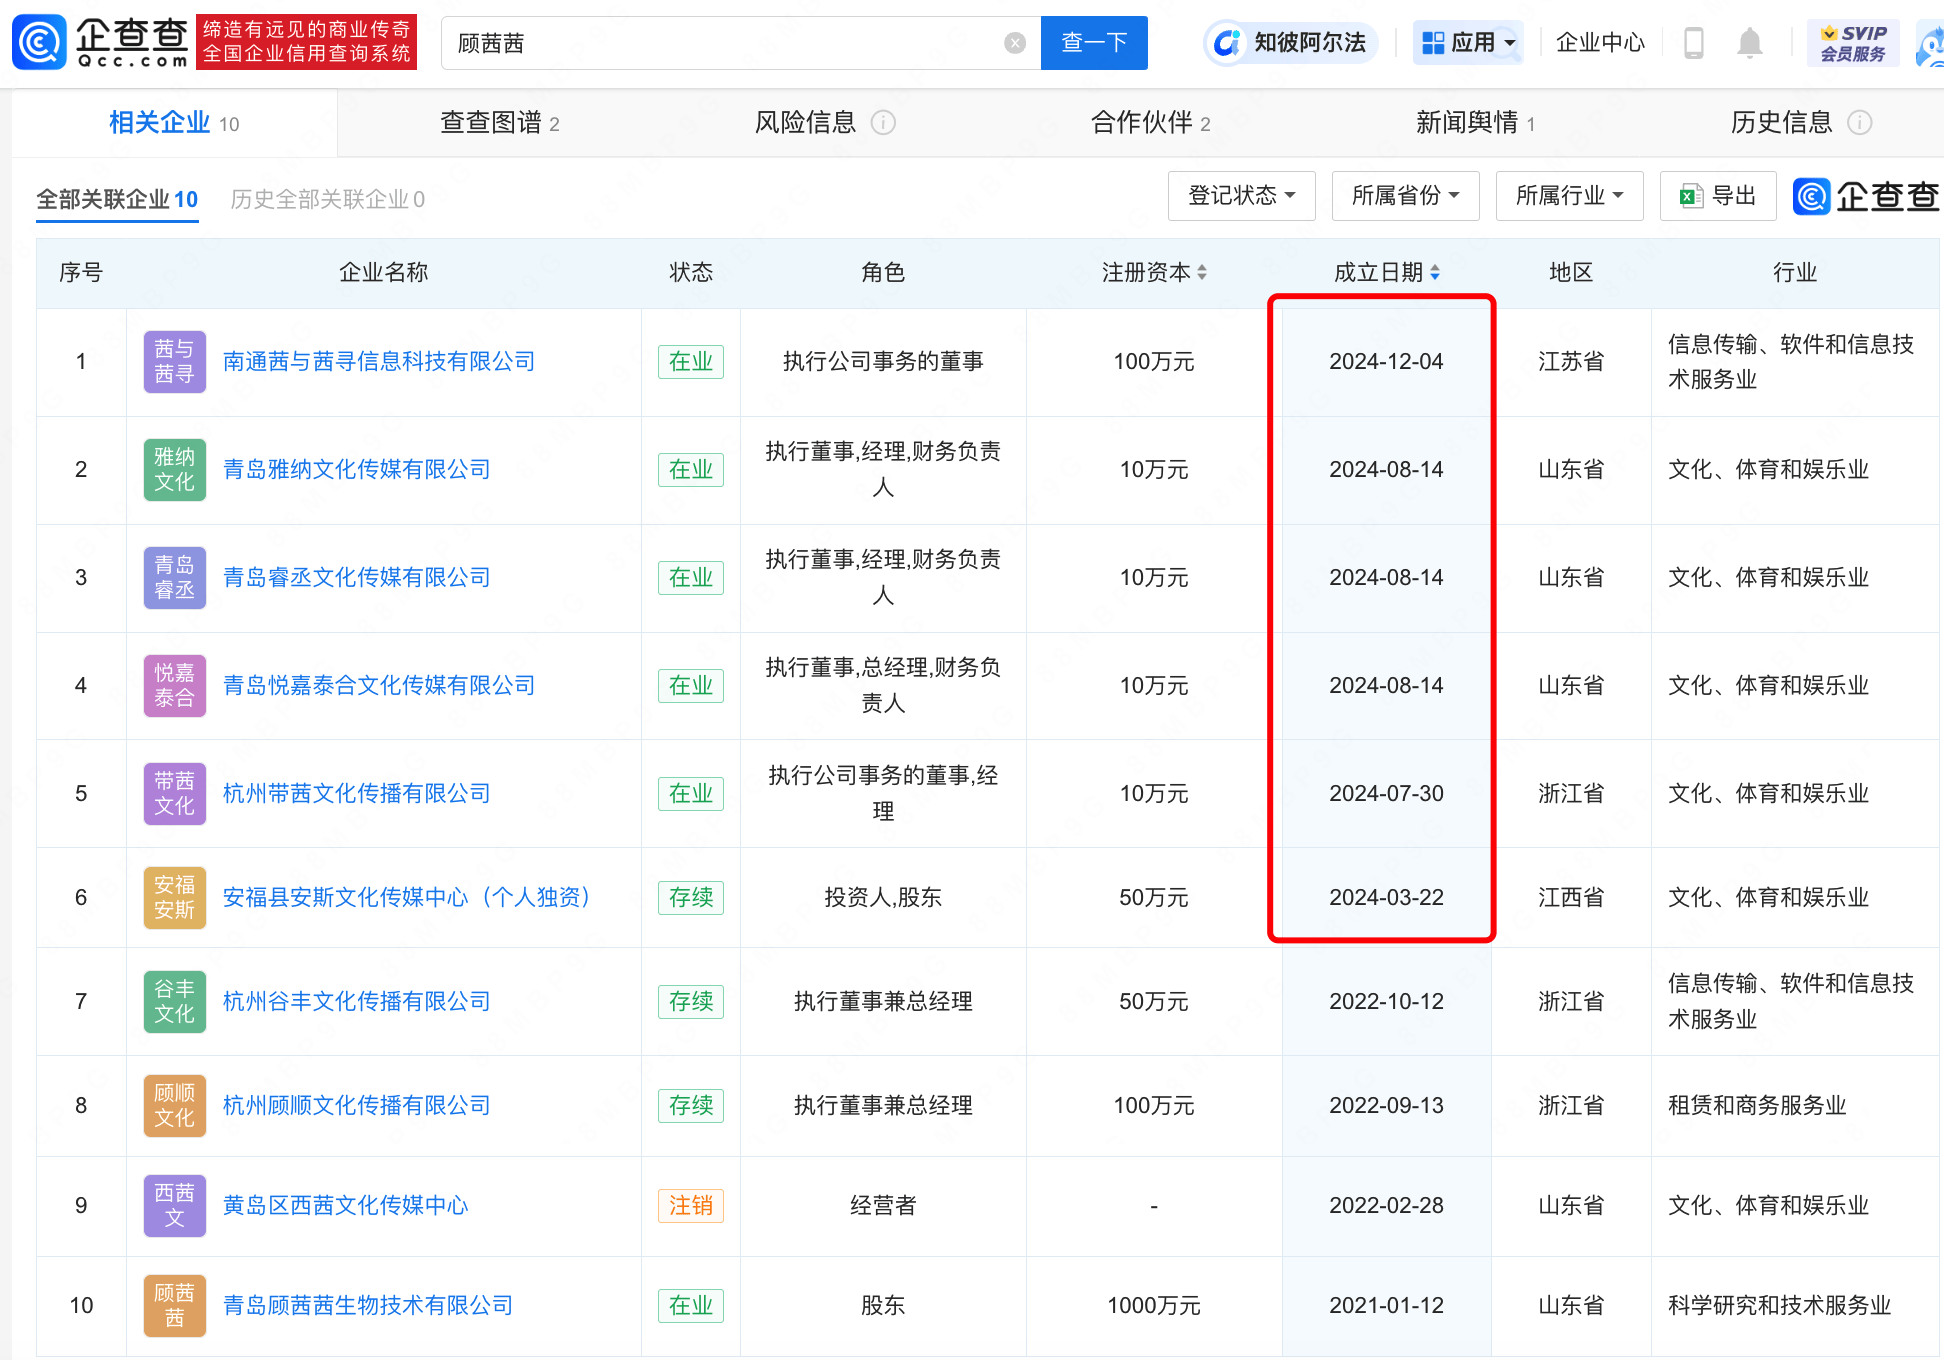This screenshot has height=1360, width=1944.
Task: Click 谷丰文化 company logo thumbnail
Action: (x=175, y=1002)
